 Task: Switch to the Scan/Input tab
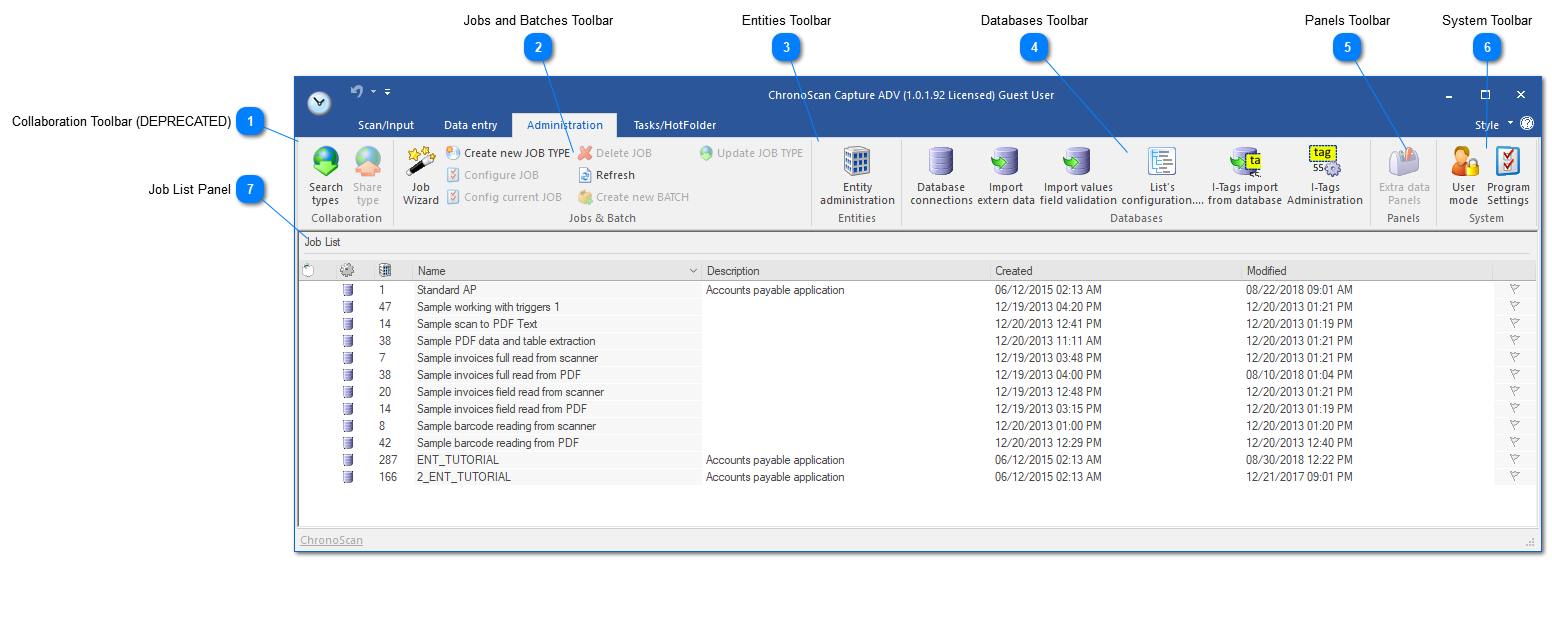[385, 125]
